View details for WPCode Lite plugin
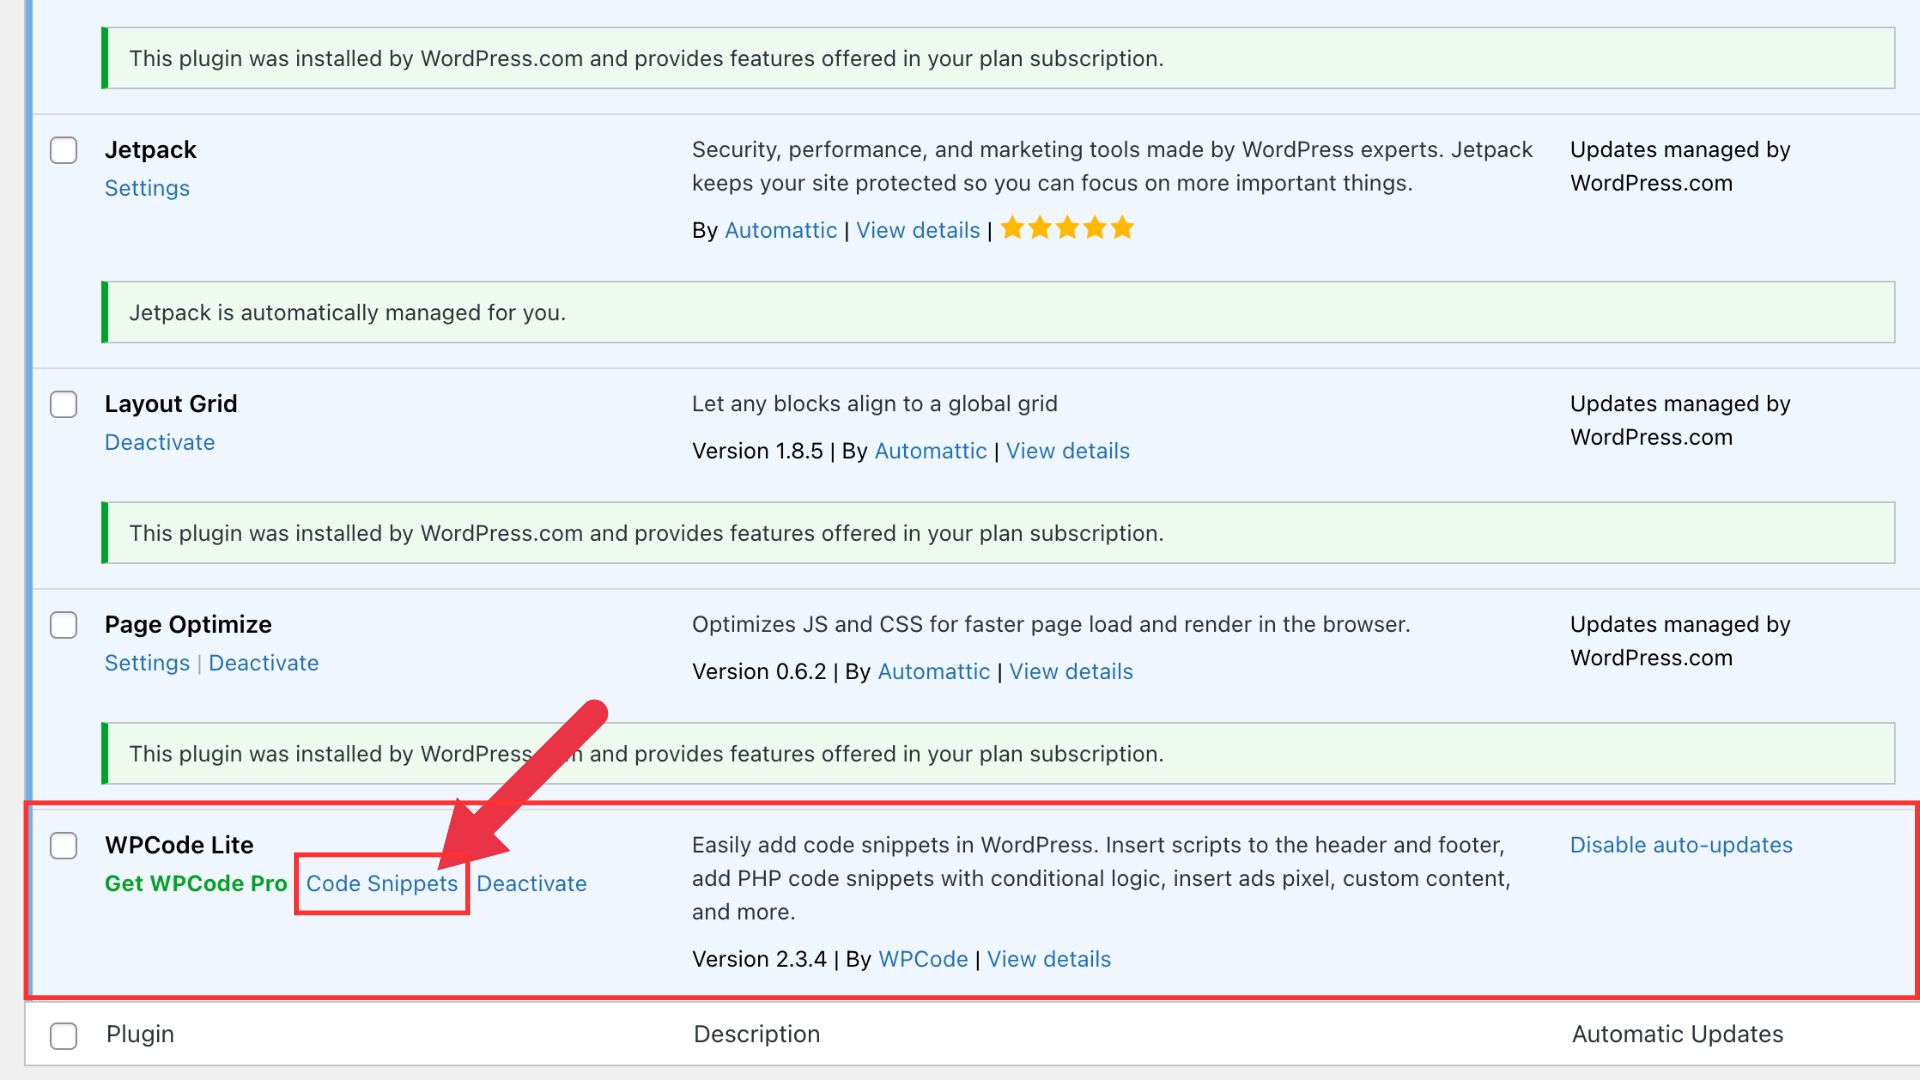Screen dimensions: 1920x1080 1049,959
